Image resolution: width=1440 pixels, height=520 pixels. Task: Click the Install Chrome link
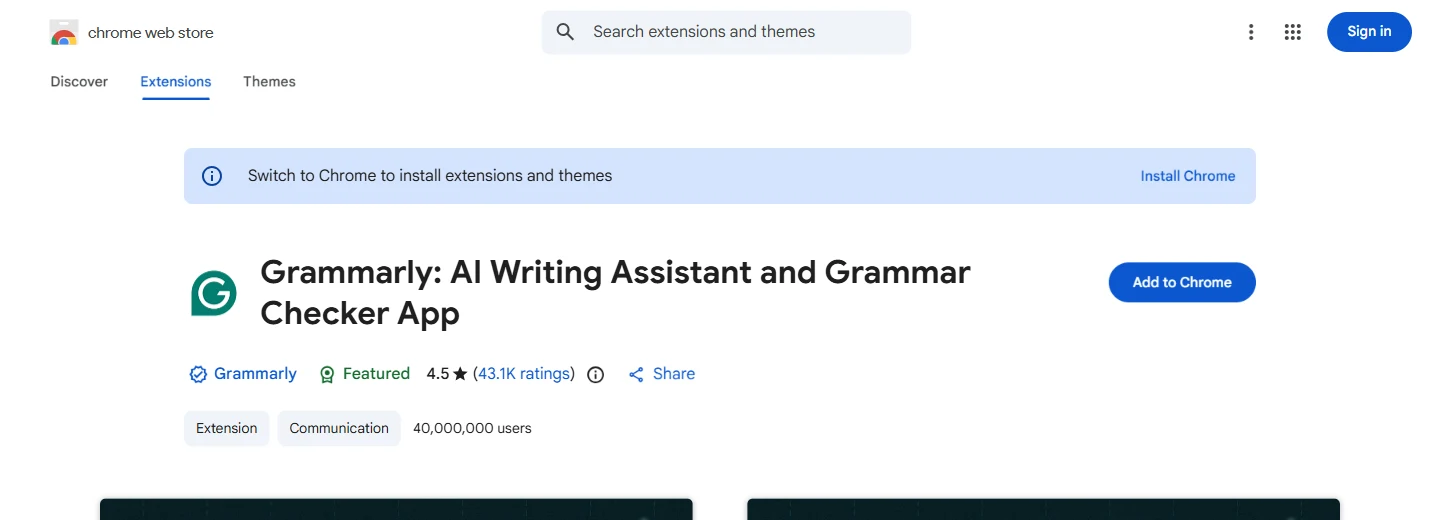pyautogui.click(x=1188, y=176)
